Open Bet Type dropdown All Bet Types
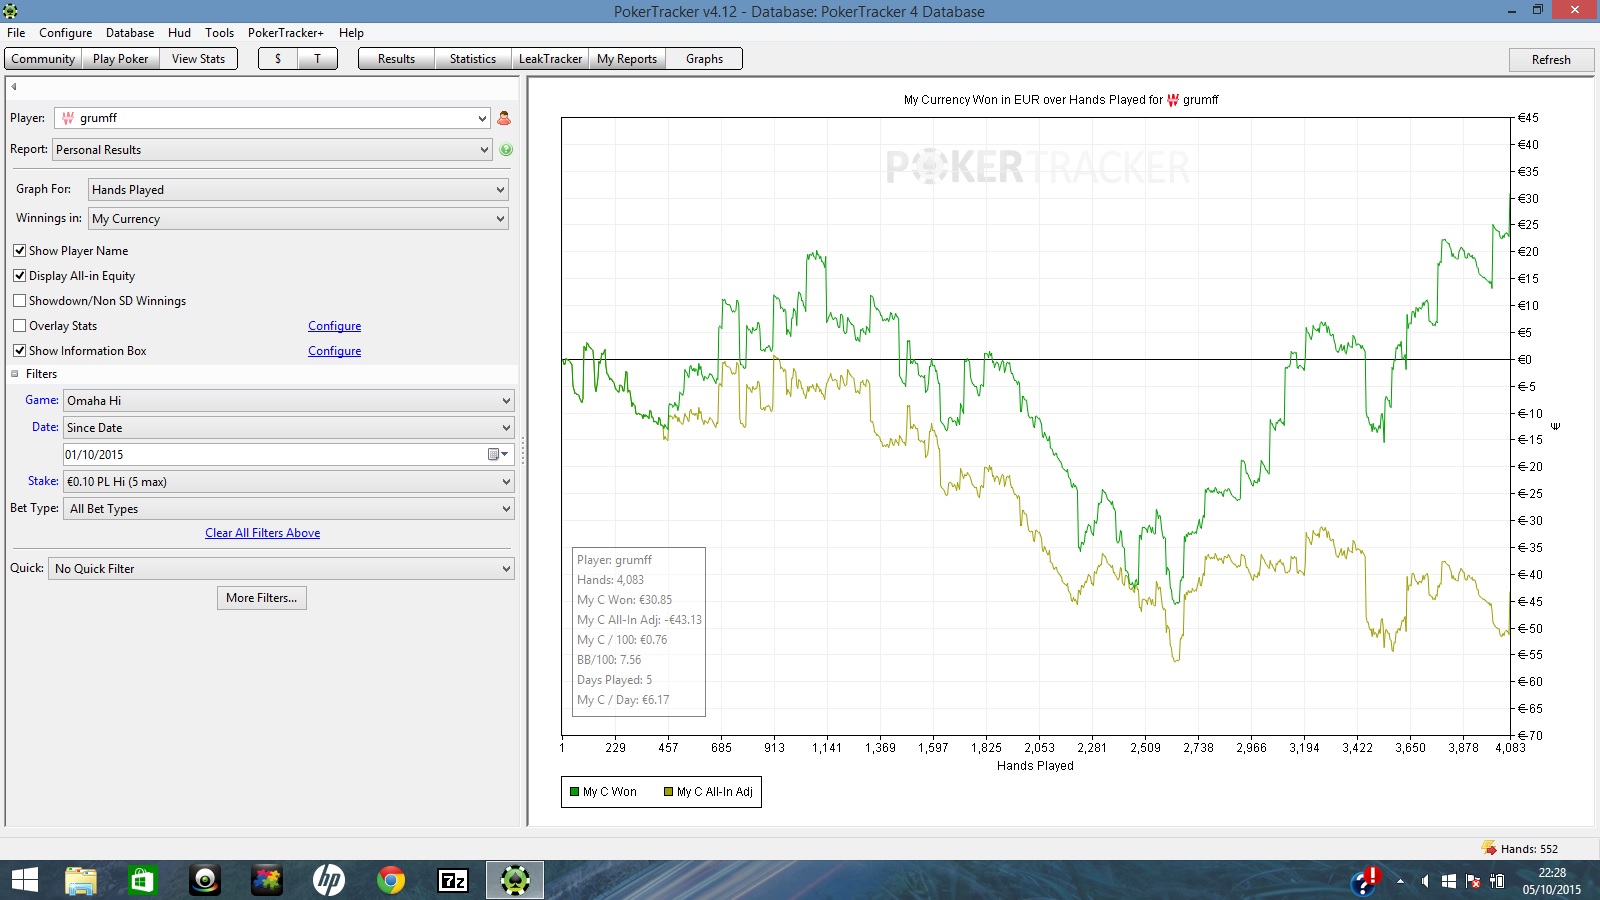Image resolution: width=1600 pixels, height=900 pixels. pyautogui.click(x=289, y=509)
